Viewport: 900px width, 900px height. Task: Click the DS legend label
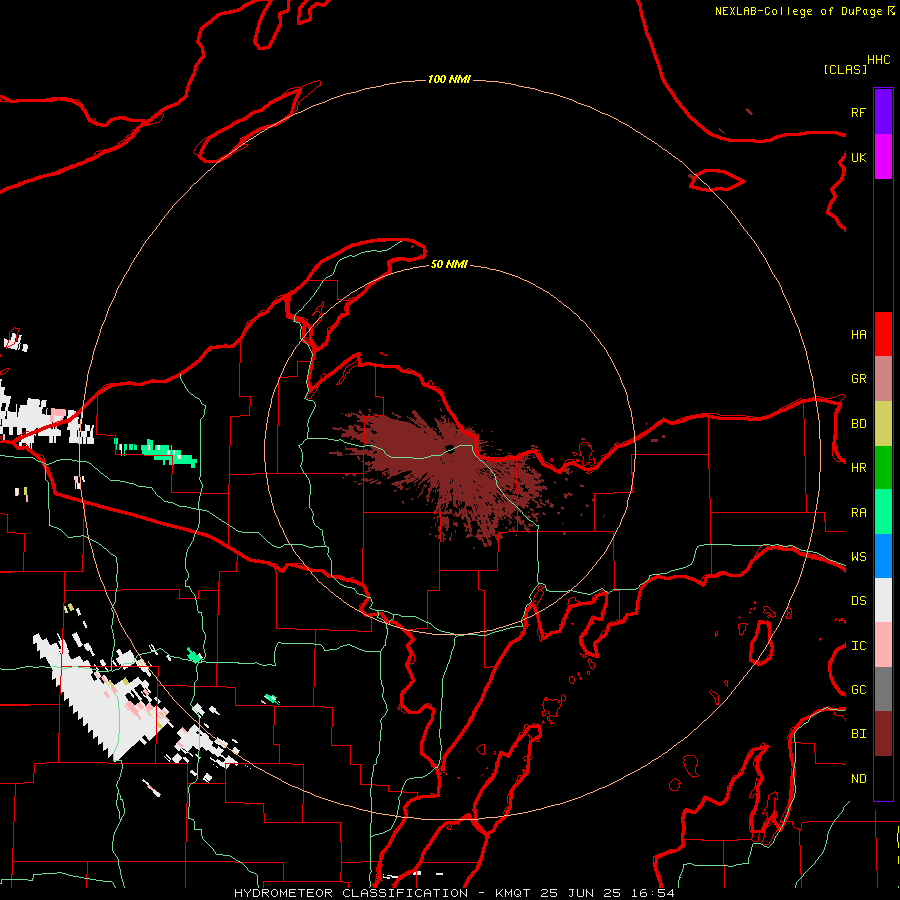click(858, 601)
